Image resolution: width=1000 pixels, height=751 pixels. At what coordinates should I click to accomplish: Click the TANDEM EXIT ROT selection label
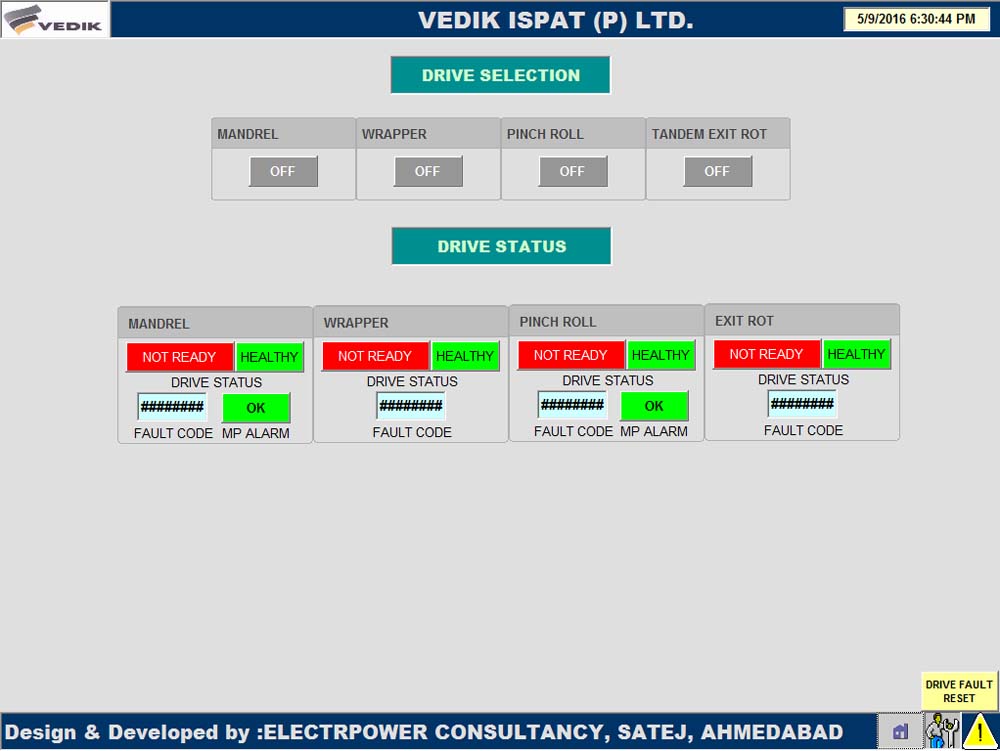[709, 135]
